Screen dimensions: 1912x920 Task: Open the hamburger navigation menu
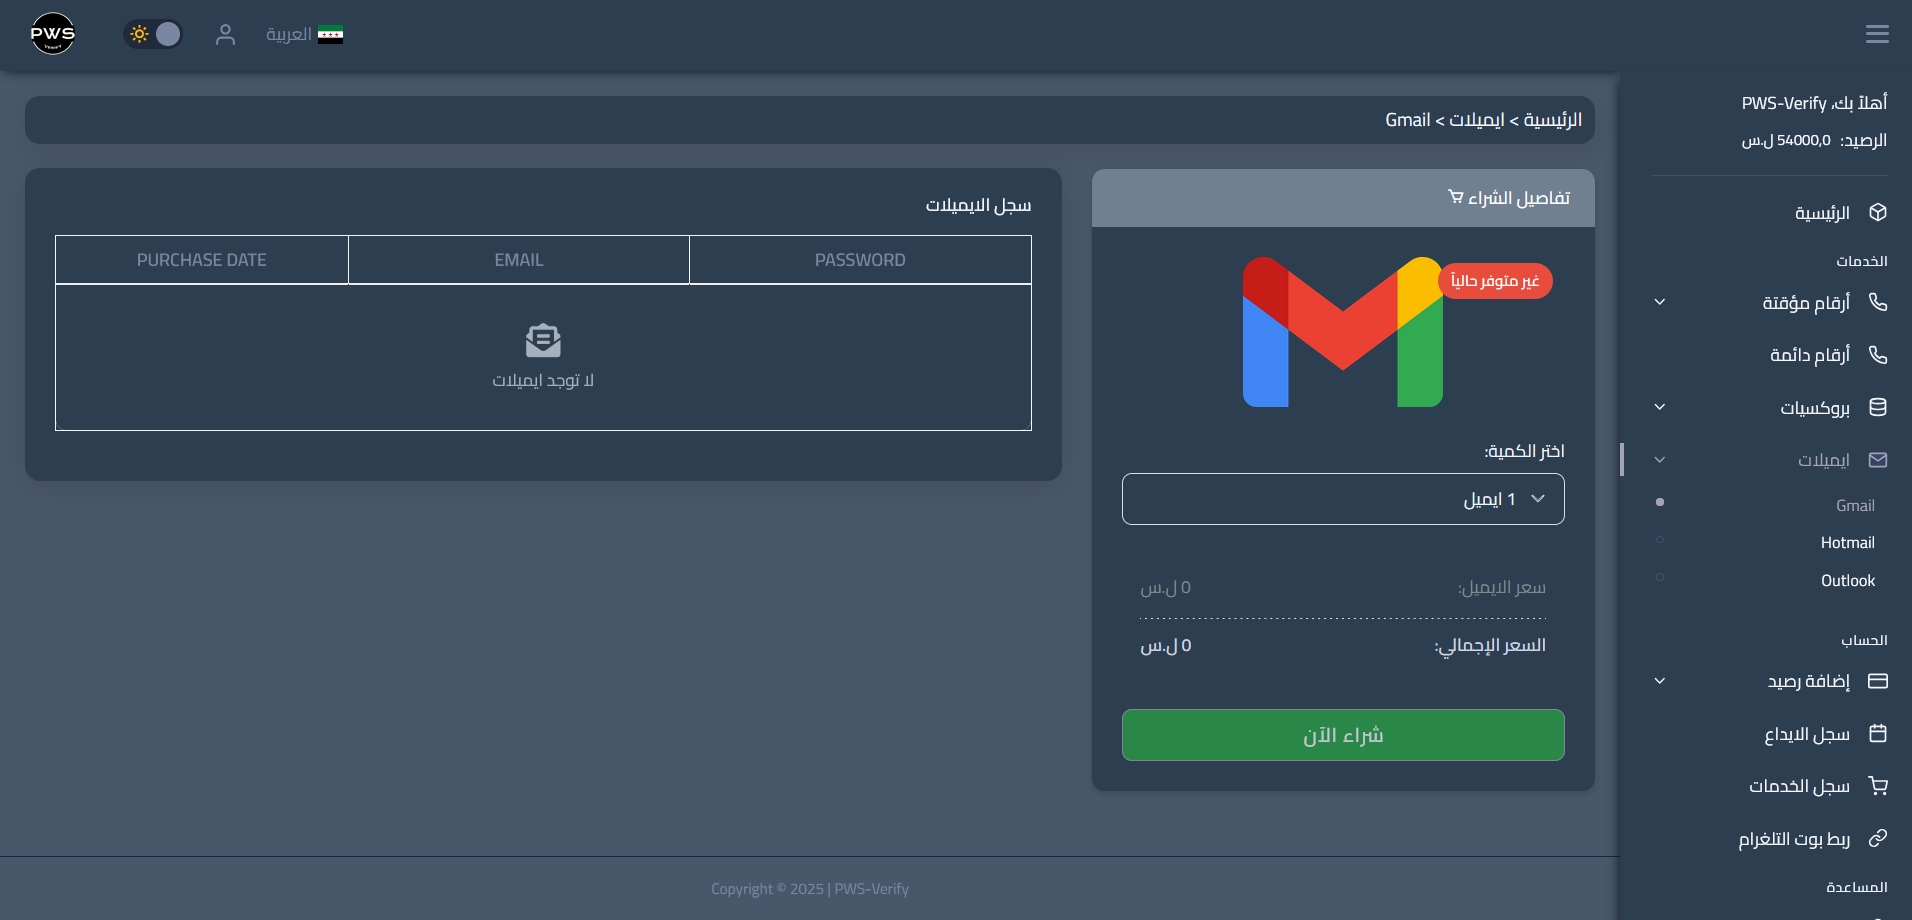(x=1877, y=33)
